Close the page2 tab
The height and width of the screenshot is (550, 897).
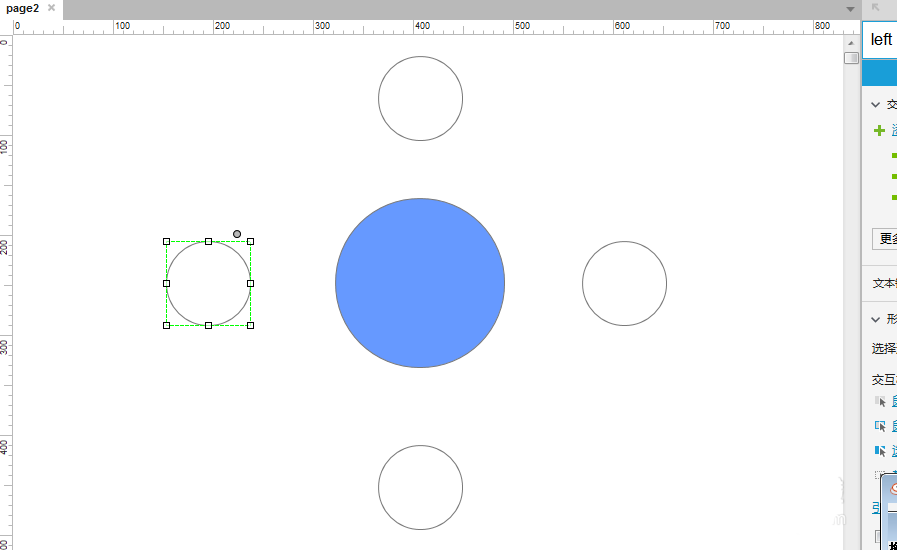[x=51, y=8]
